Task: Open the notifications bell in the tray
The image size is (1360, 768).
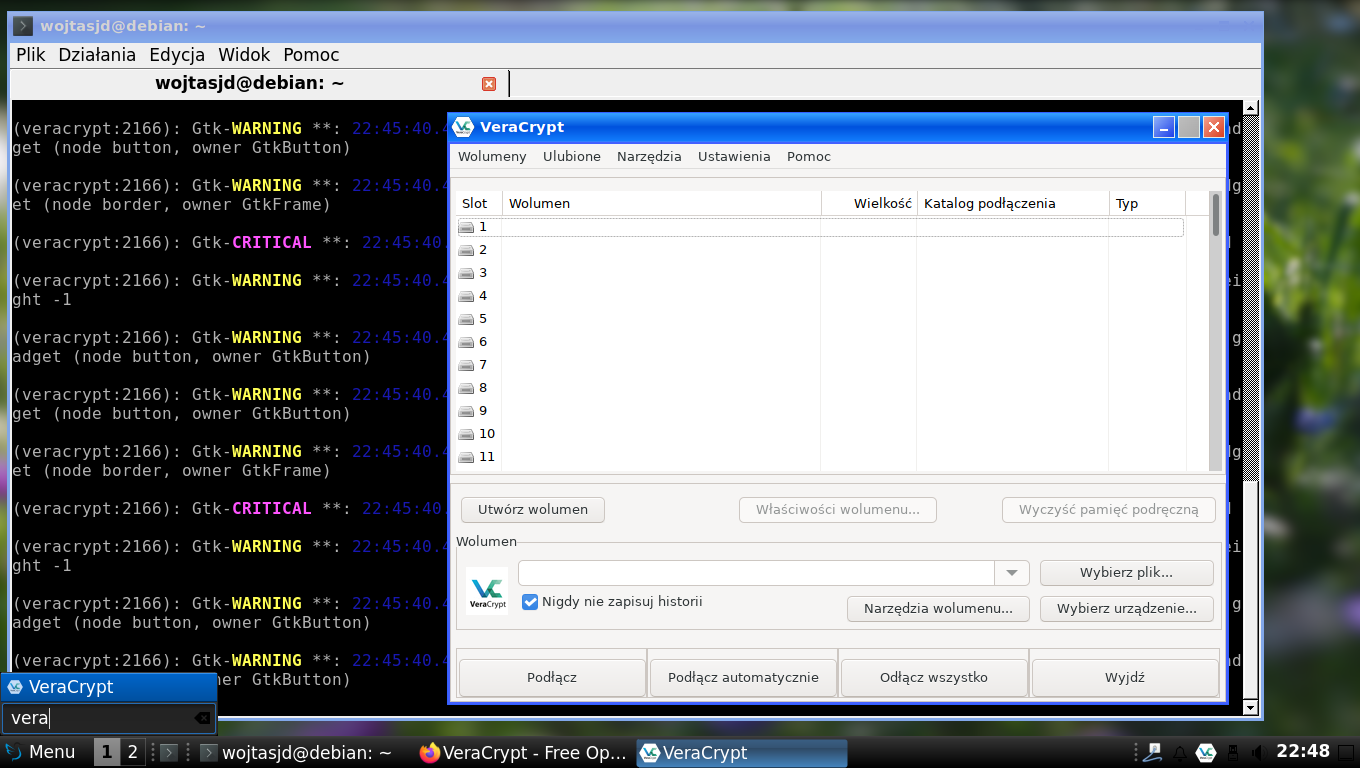Action: pos(1180,752)
